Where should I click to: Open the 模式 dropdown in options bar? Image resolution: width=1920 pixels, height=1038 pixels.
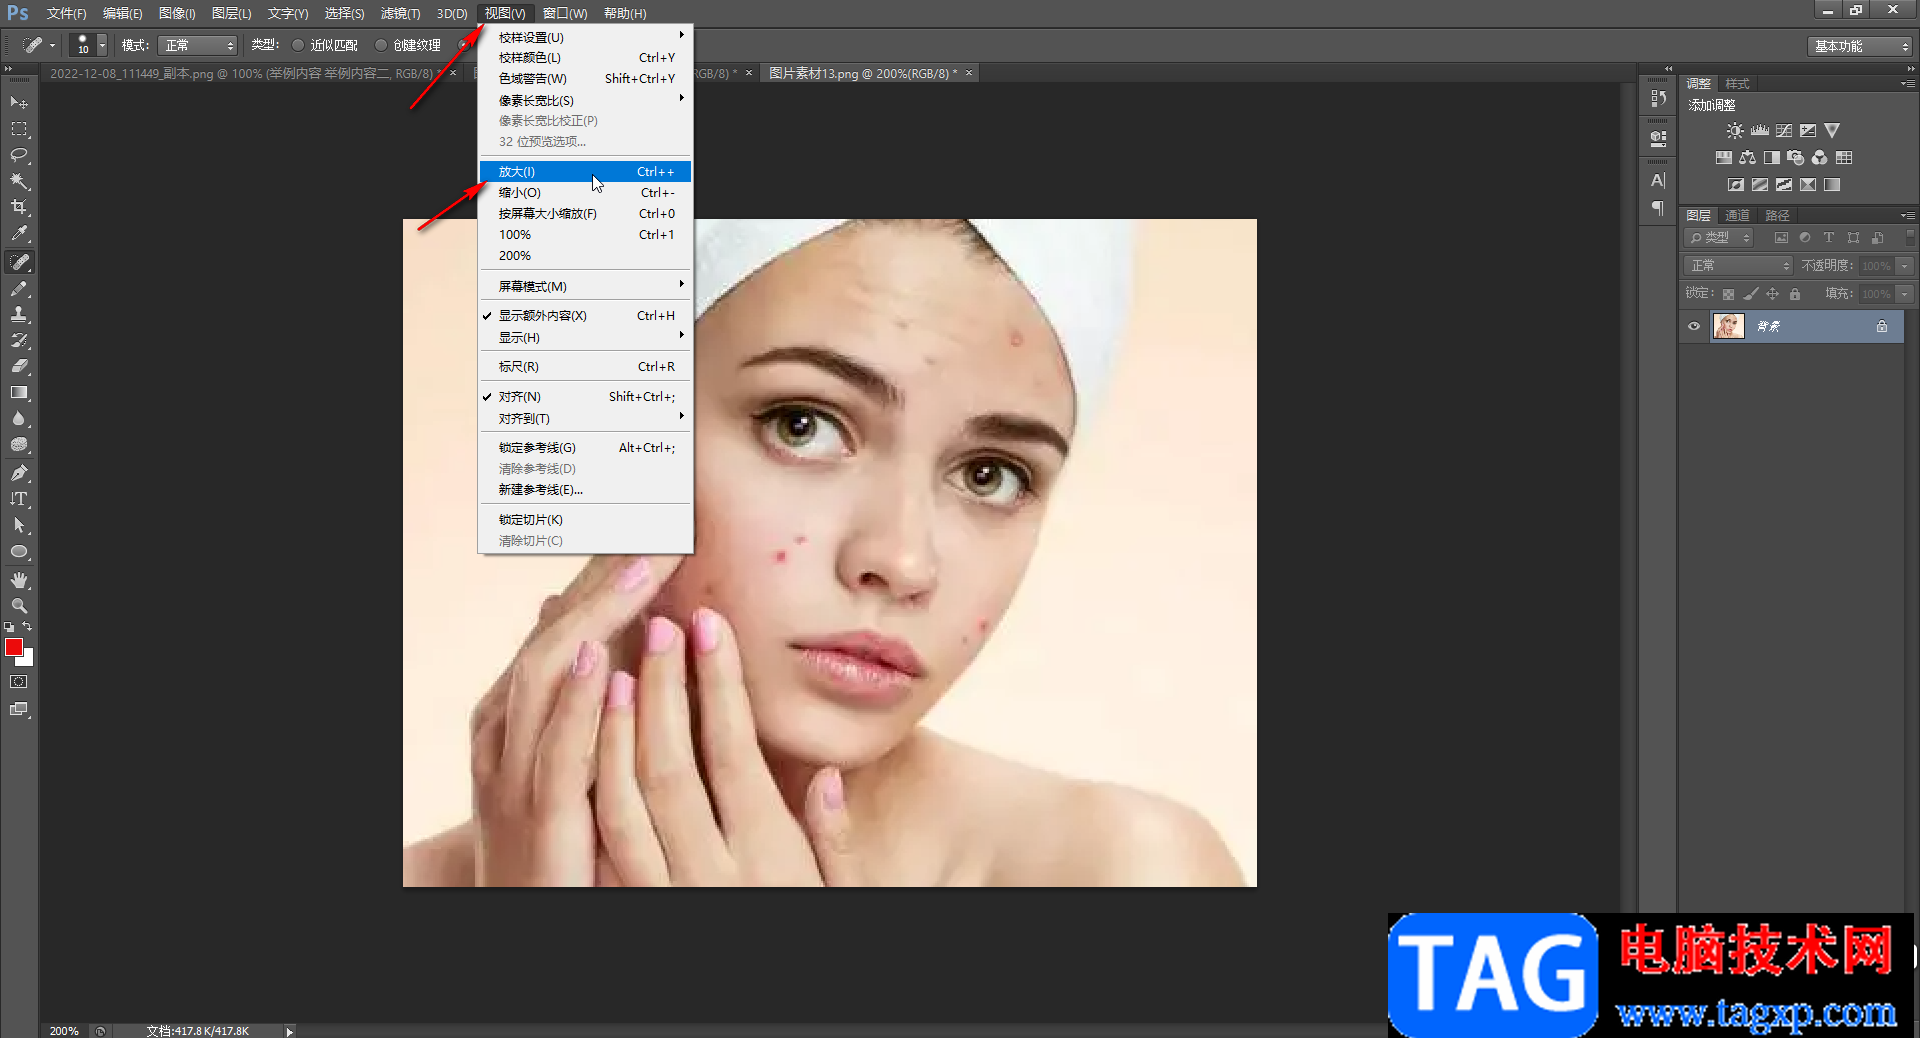point(197,46)
